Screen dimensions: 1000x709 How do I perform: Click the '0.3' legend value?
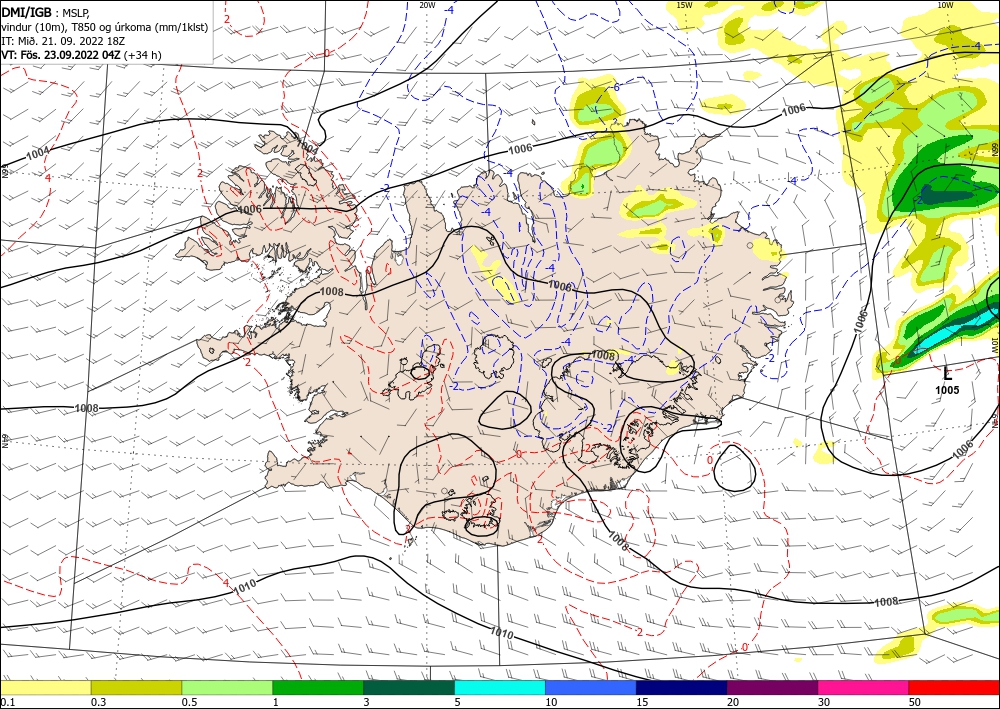(x=99, y=702)
